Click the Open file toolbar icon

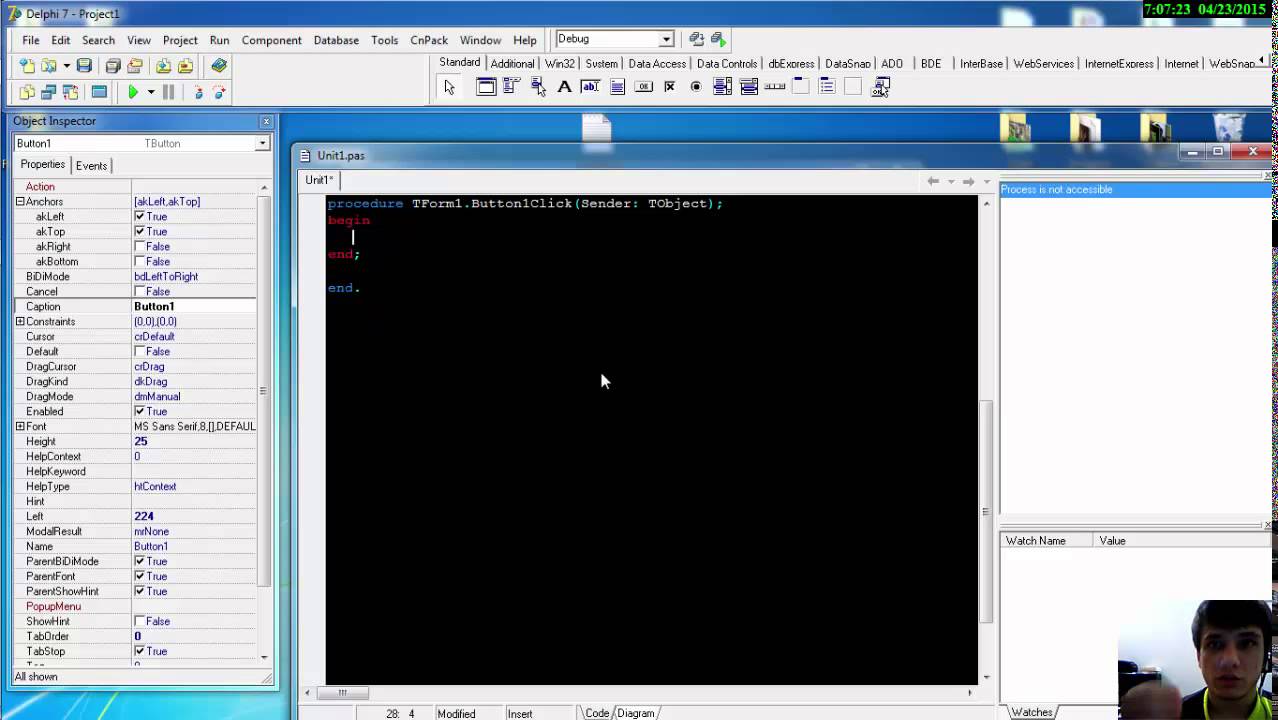(48, 66)
